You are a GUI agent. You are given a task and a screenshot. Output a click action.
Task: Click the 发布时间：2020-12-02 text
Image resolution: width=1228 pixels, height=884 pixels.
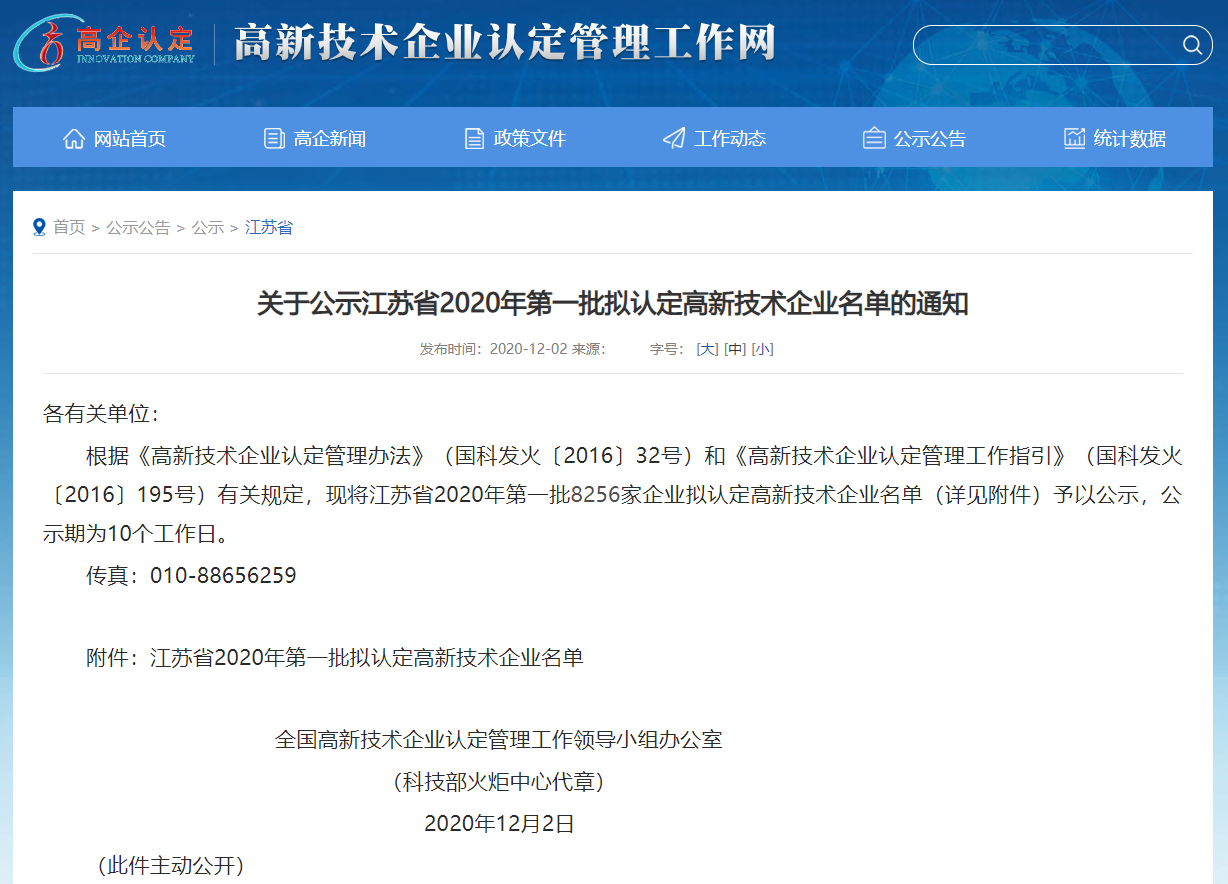coord(493,349)
